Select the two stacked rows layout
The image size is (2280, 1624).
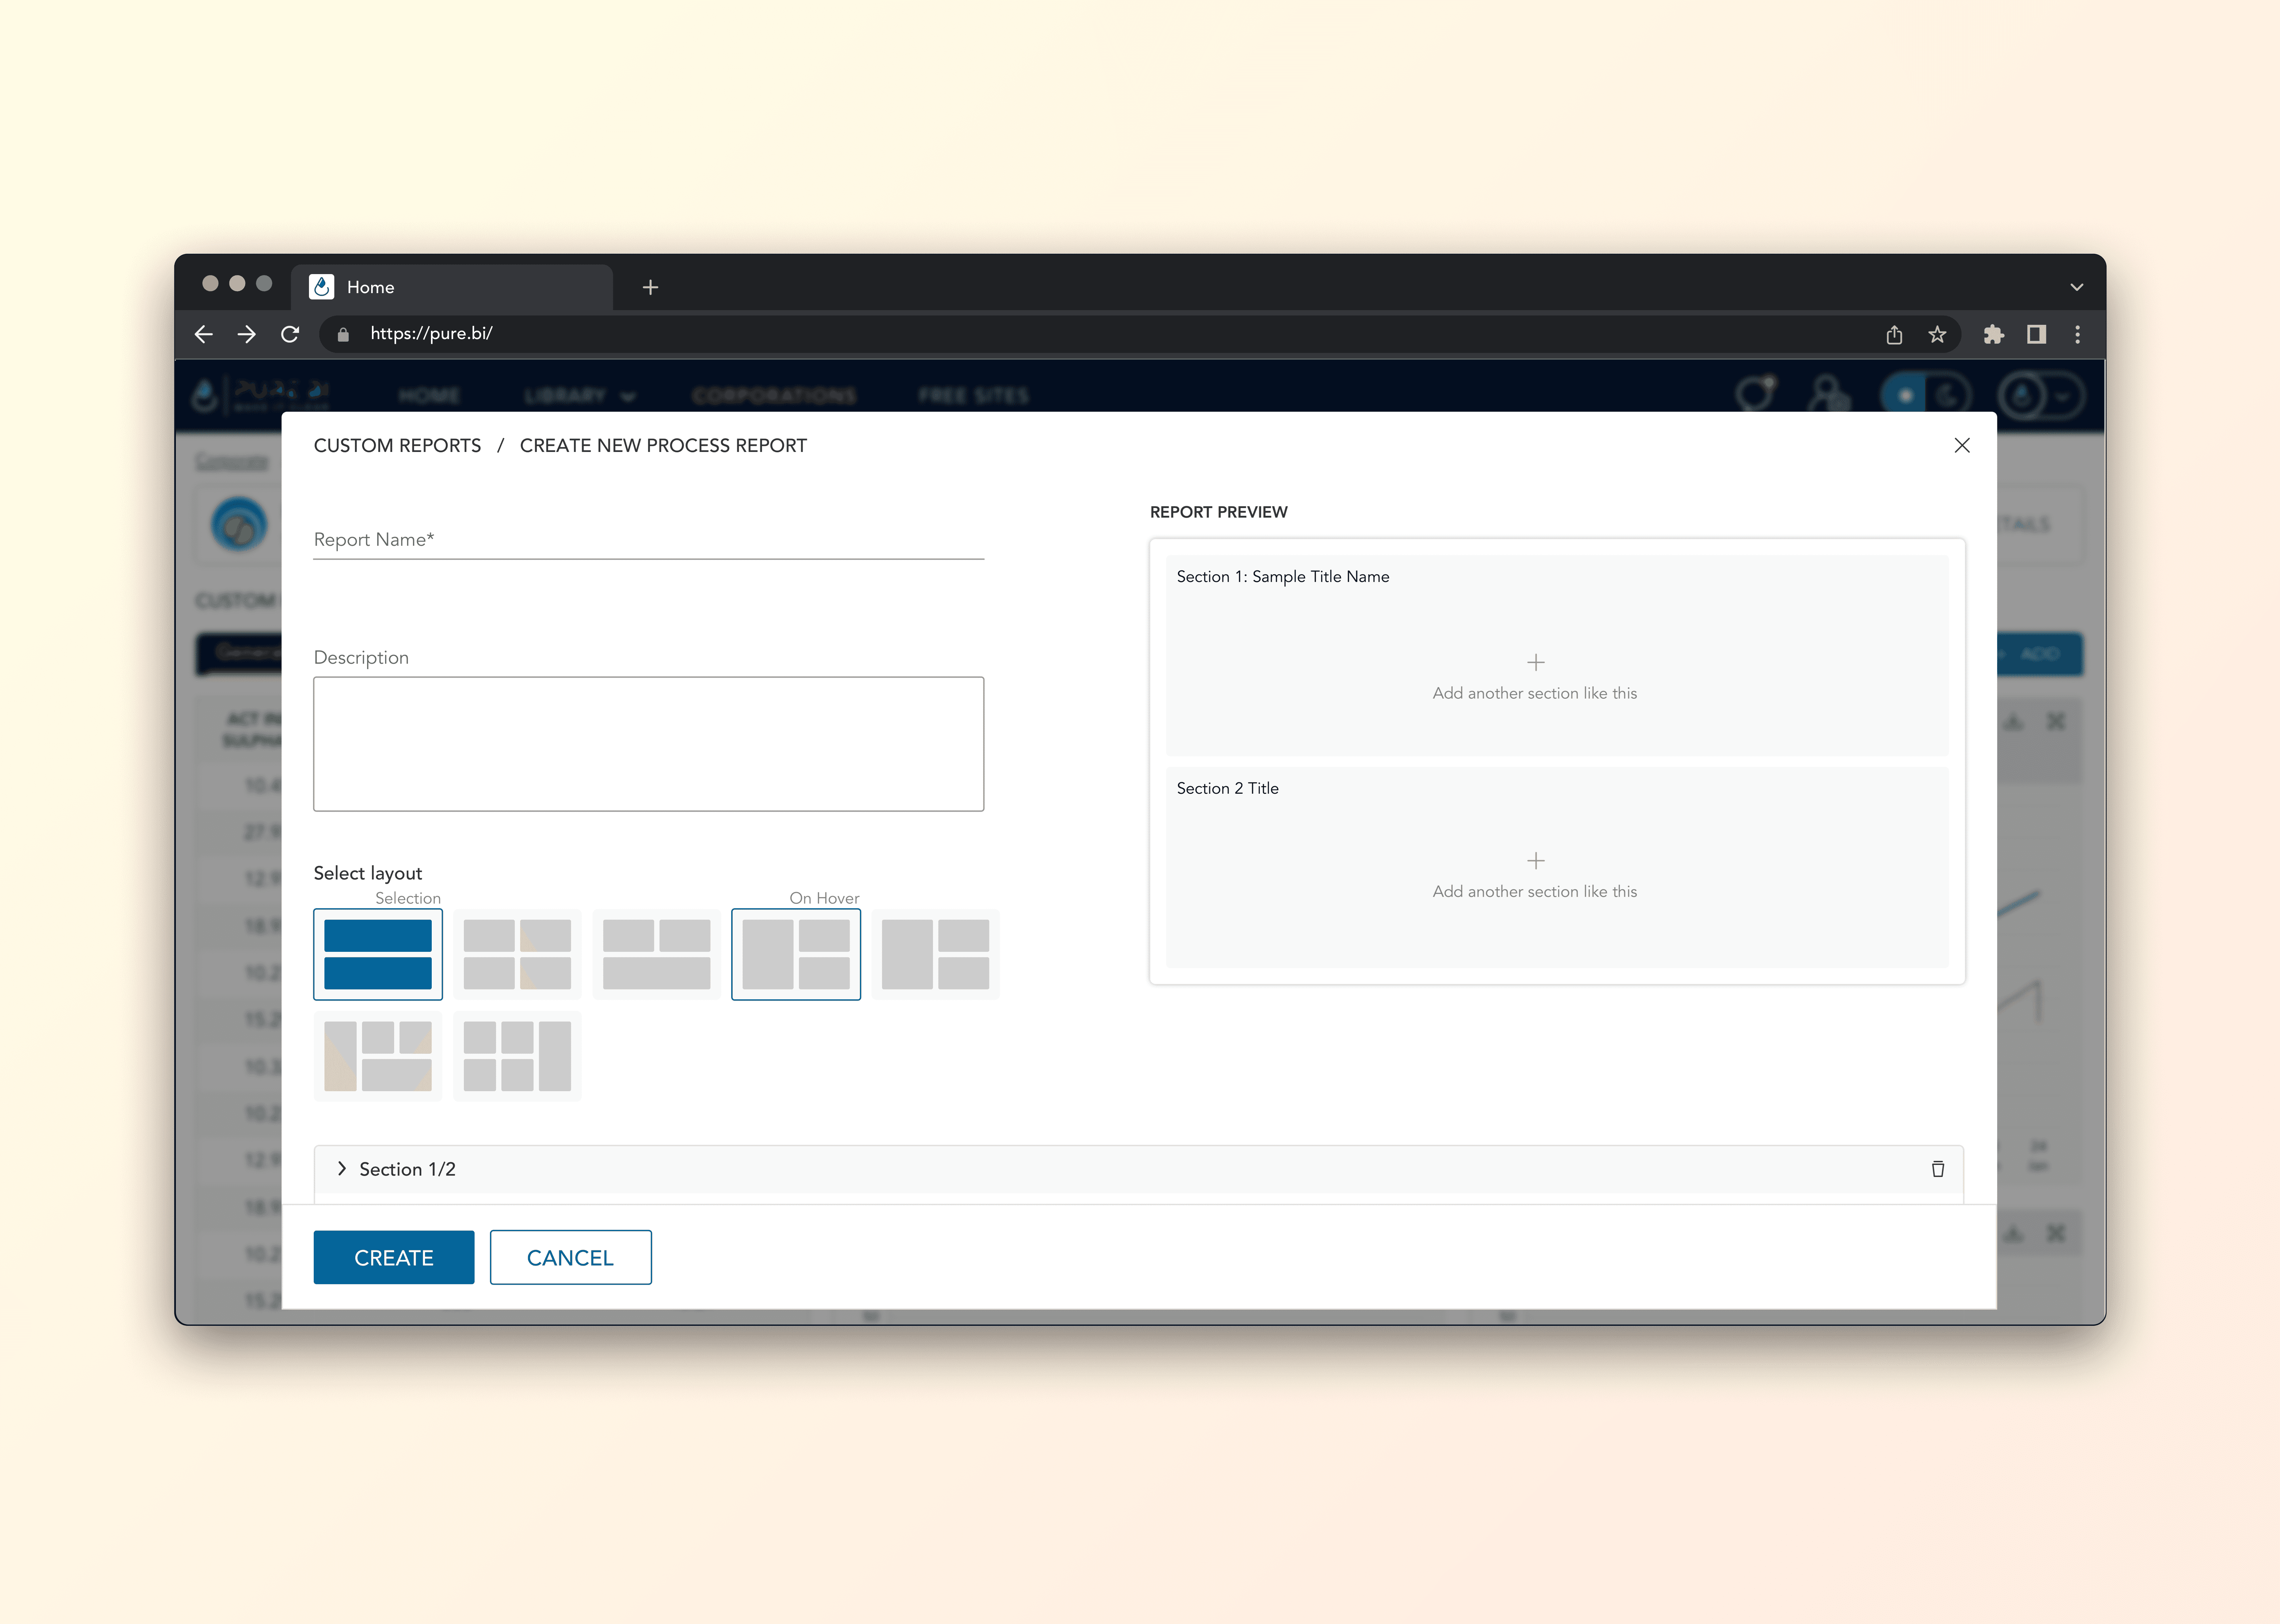coord(377,954)
